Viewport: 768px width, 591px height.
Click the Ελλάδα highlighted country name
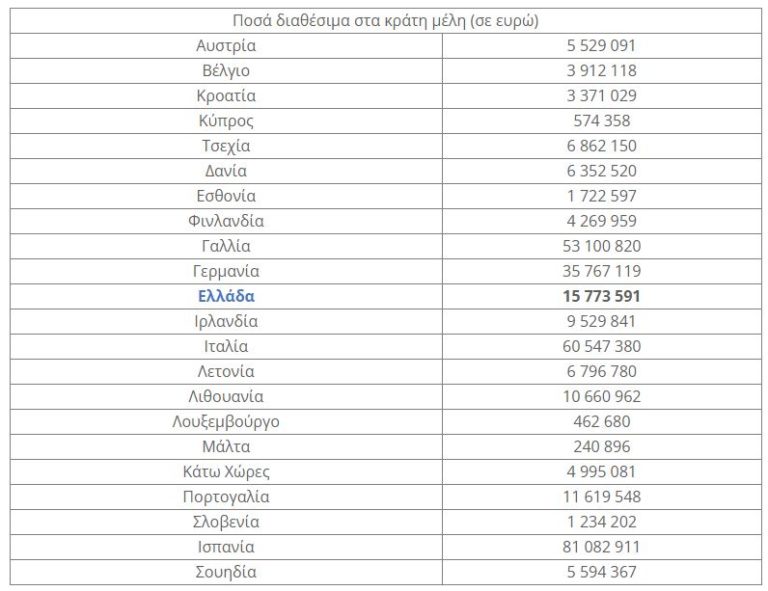226,296
